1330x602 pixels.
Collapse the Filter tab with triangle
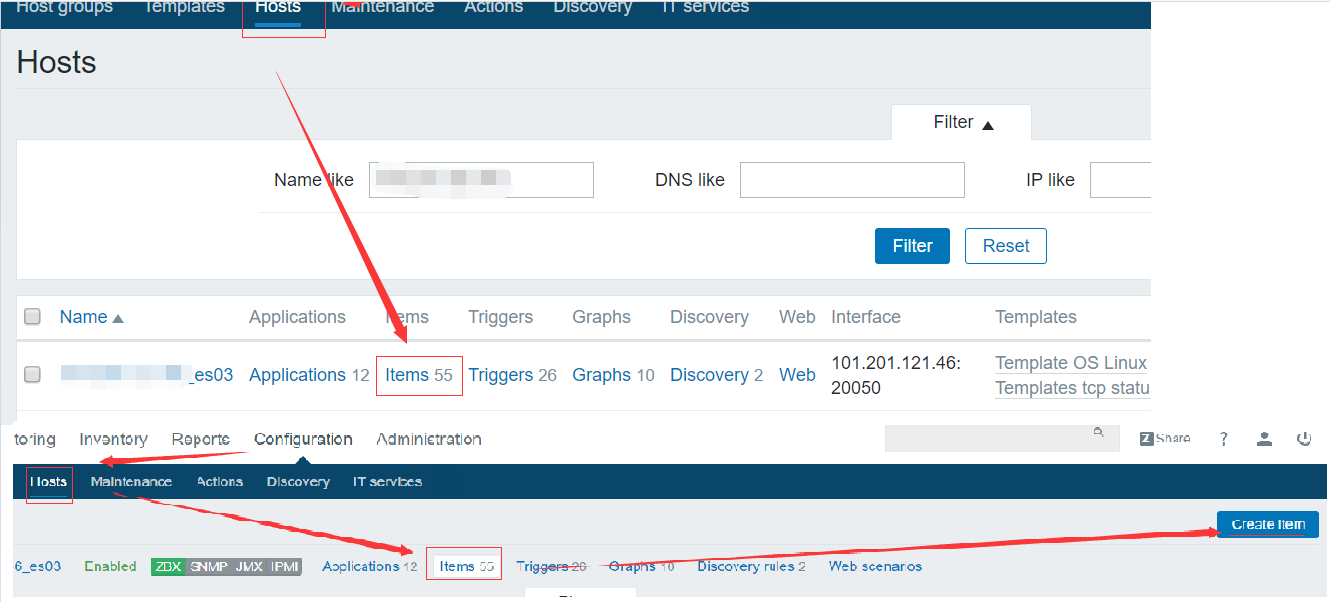(963, 122)
